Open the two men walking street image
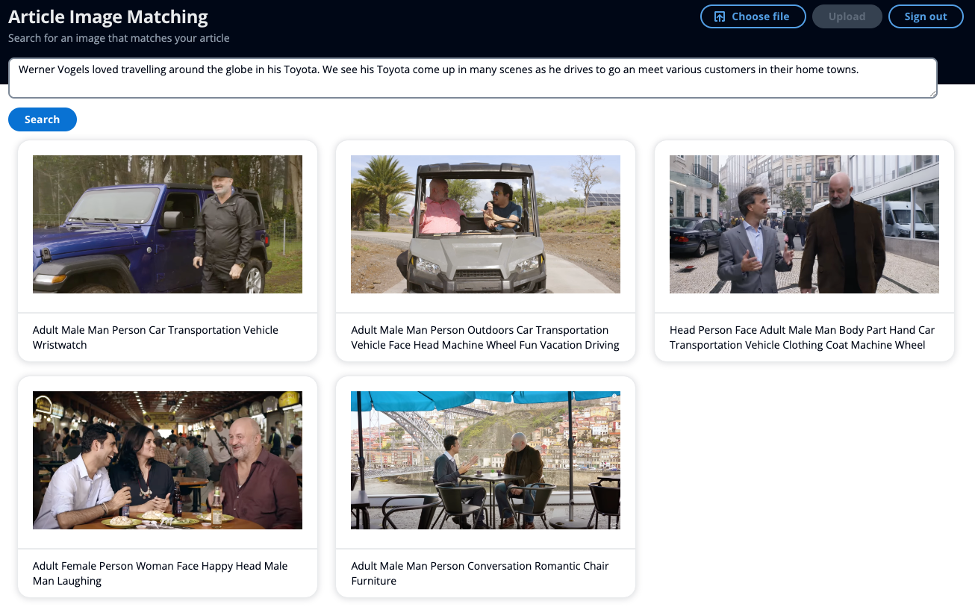This screenshot has width=977, height=610. tap(804, 224)
